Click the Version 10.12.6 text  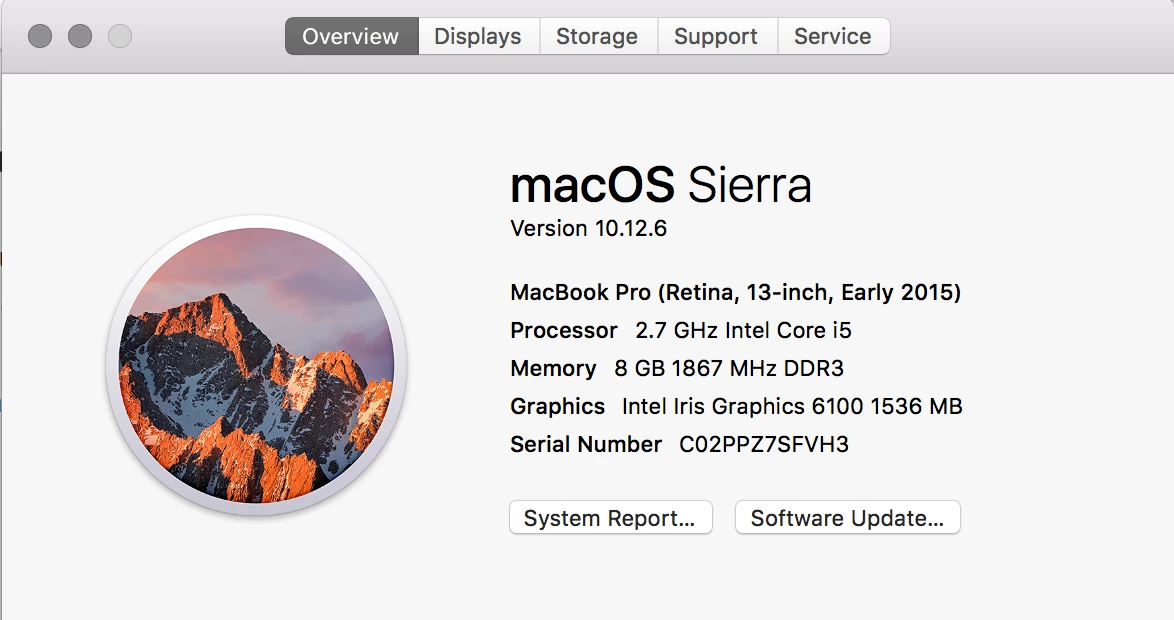(588, 228)
